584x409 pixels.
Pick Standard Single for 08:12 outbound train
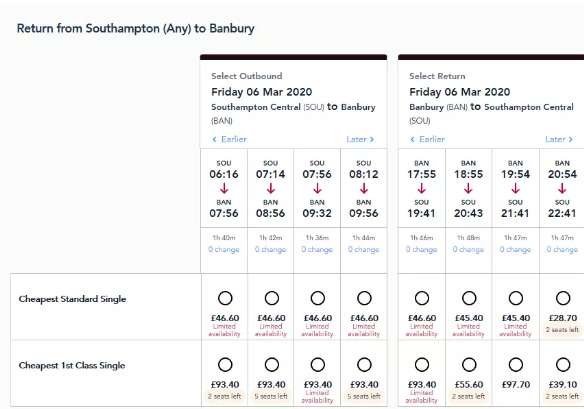pos(364,298)
